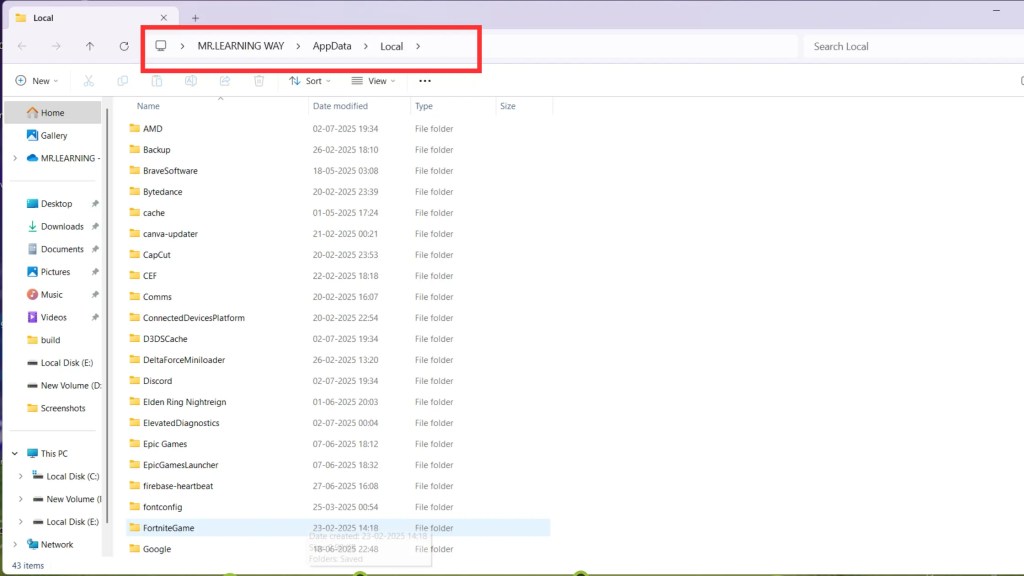Open Pictures quick access item
This screenshot has width=1024, height=576.
coord(55,272)
